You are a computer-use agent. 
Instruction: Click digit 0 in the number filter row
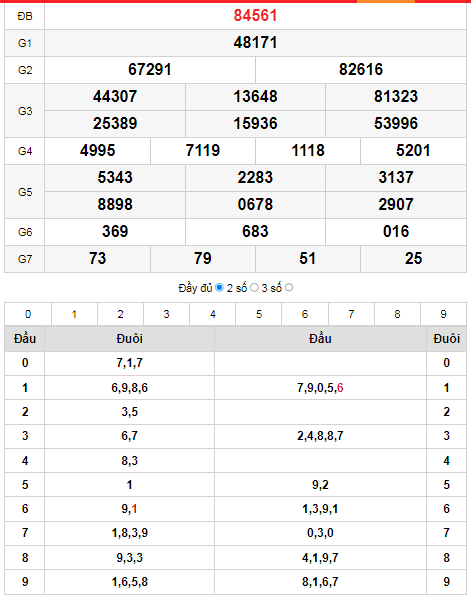pyautogui.click(x=28, y=314)
